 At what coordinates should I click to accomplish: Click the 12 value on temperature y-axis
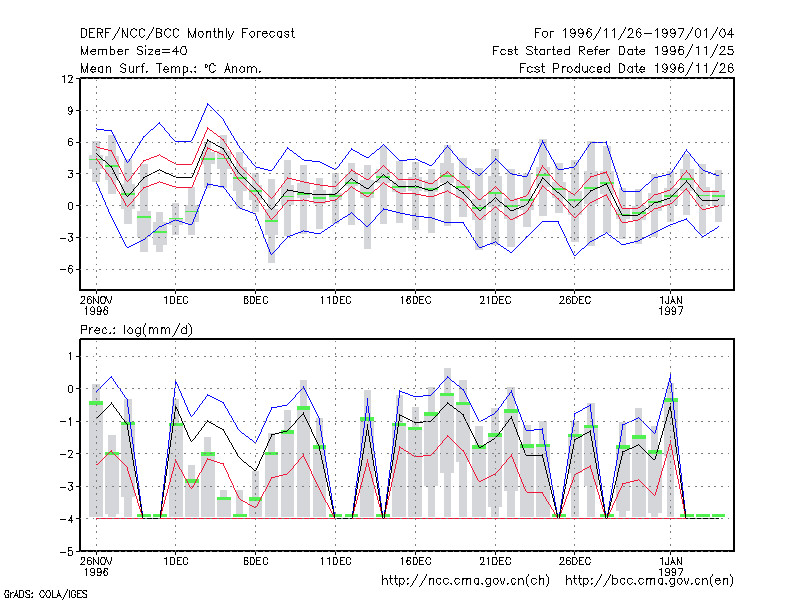point(67,79)
